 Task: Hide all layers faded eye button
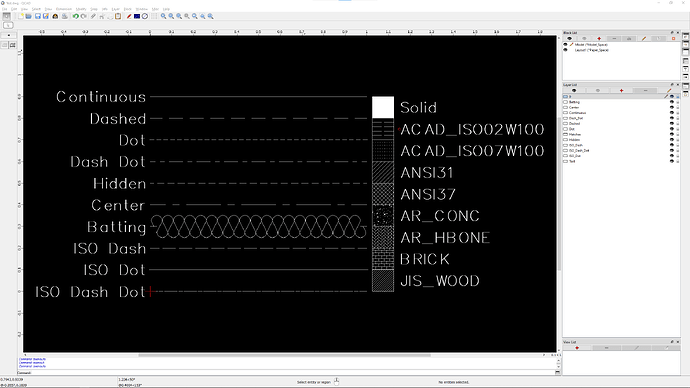[598, 91]
